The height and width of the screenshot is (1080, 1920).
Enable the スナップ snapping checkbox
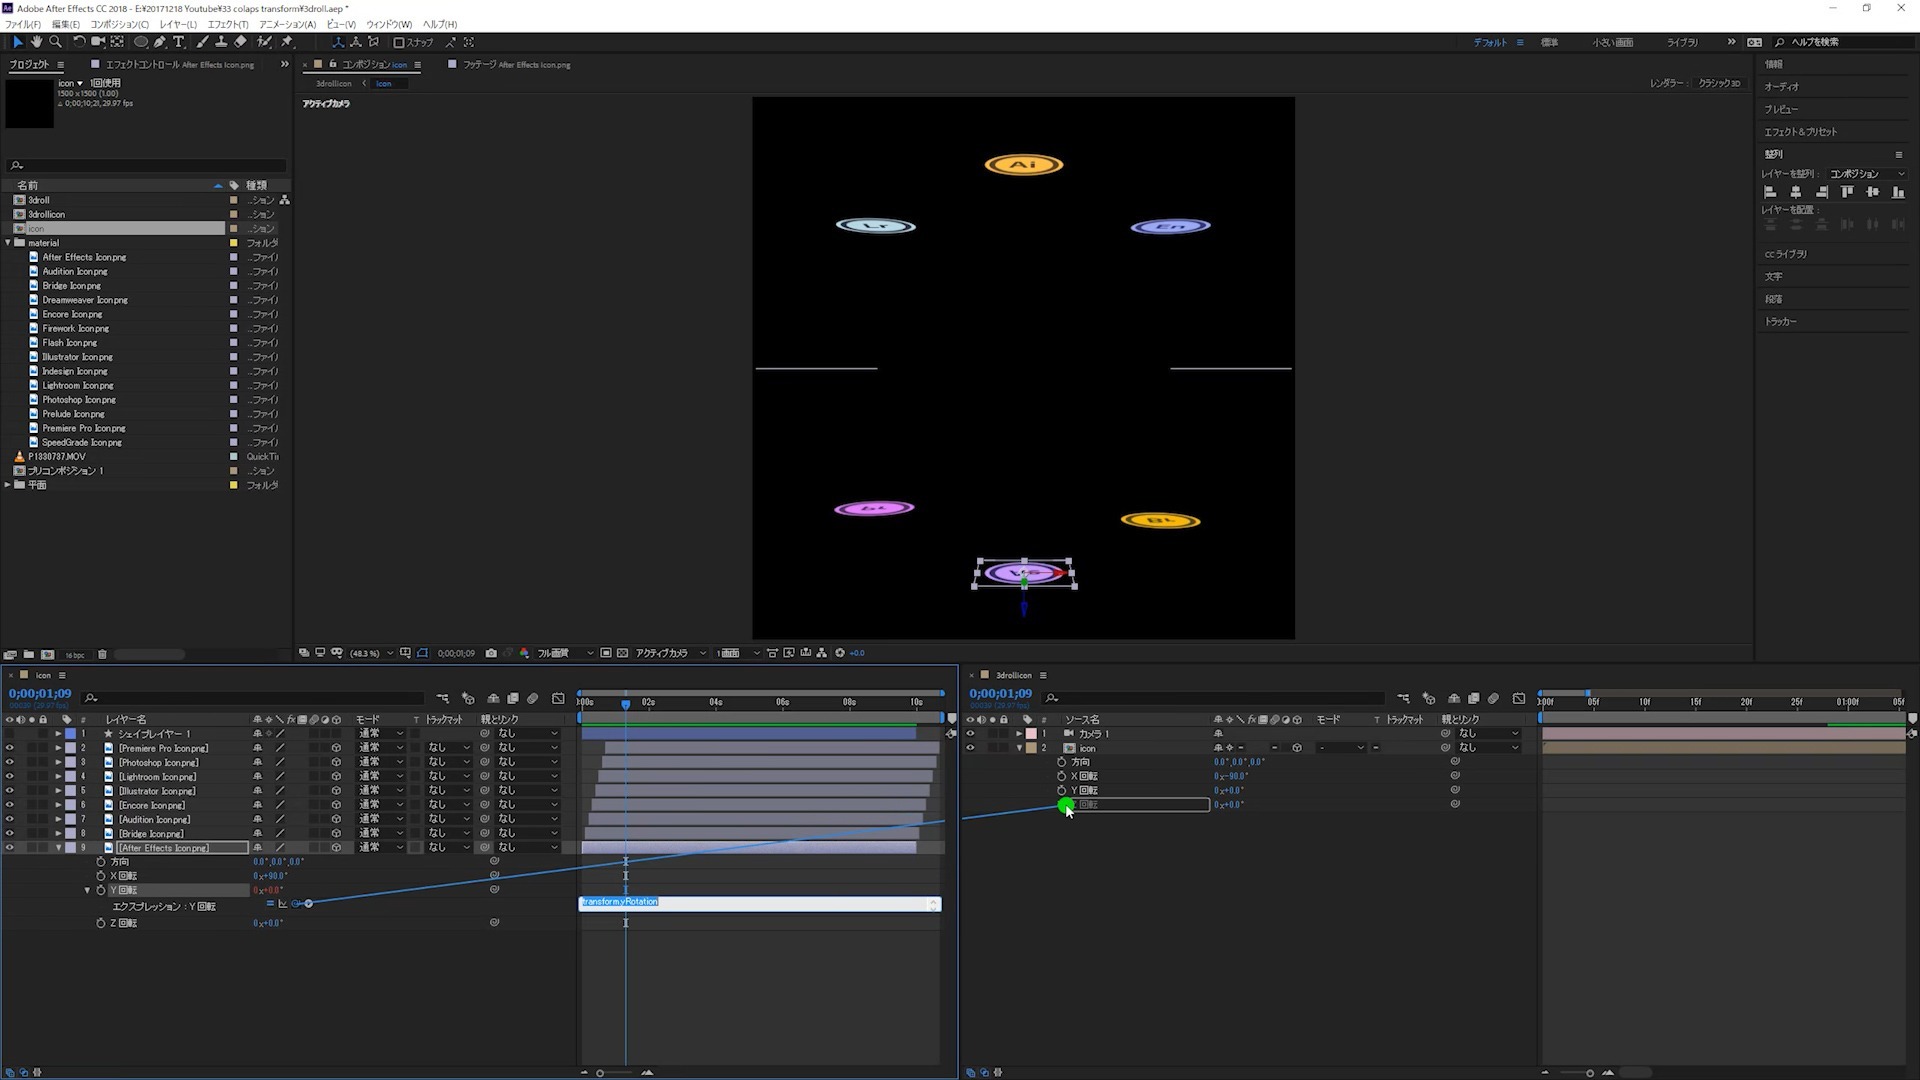point(399,42)
